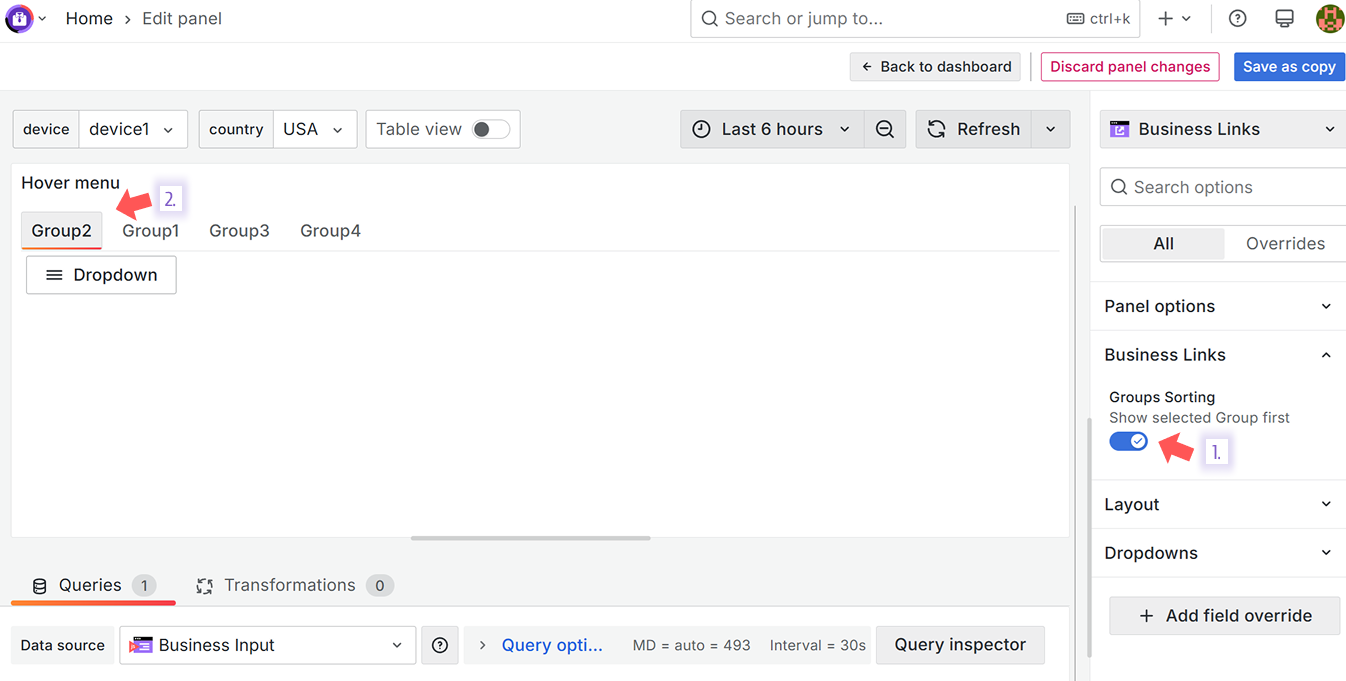Viewport: 1346px width, 681px height.
Task: Click Back to dashboard button
Action: click(936, 67)
